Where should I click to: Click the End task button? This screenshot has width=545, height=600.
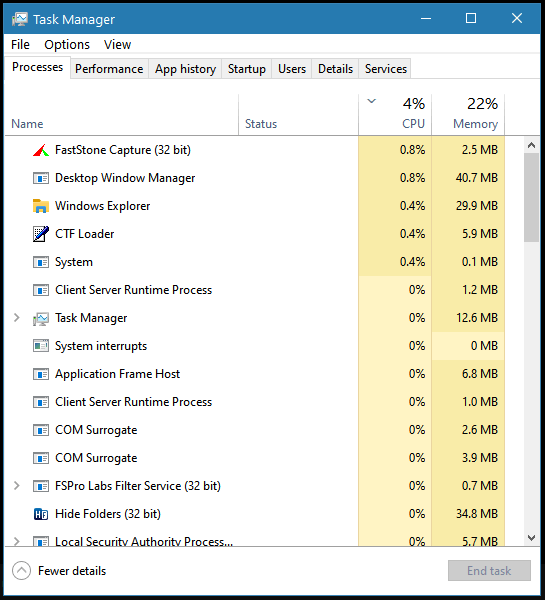pos(489,571)
